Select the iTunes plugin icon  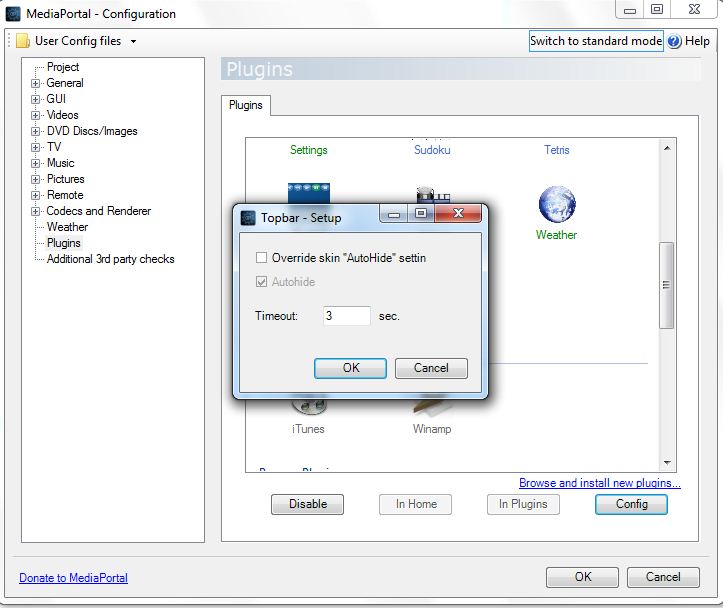point(308,406)
